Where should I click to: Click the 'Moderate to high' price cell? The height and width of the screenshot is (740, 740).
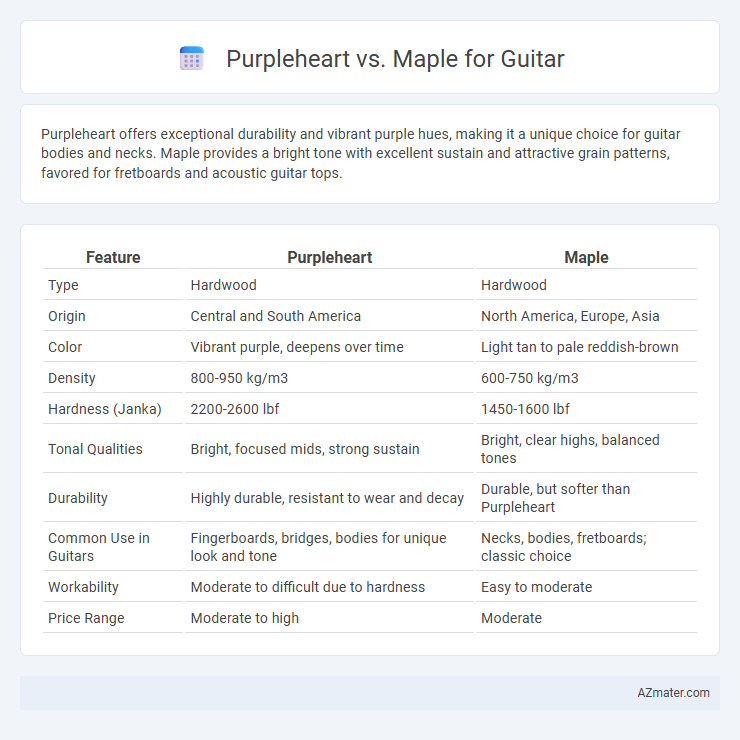click(244, 618)
